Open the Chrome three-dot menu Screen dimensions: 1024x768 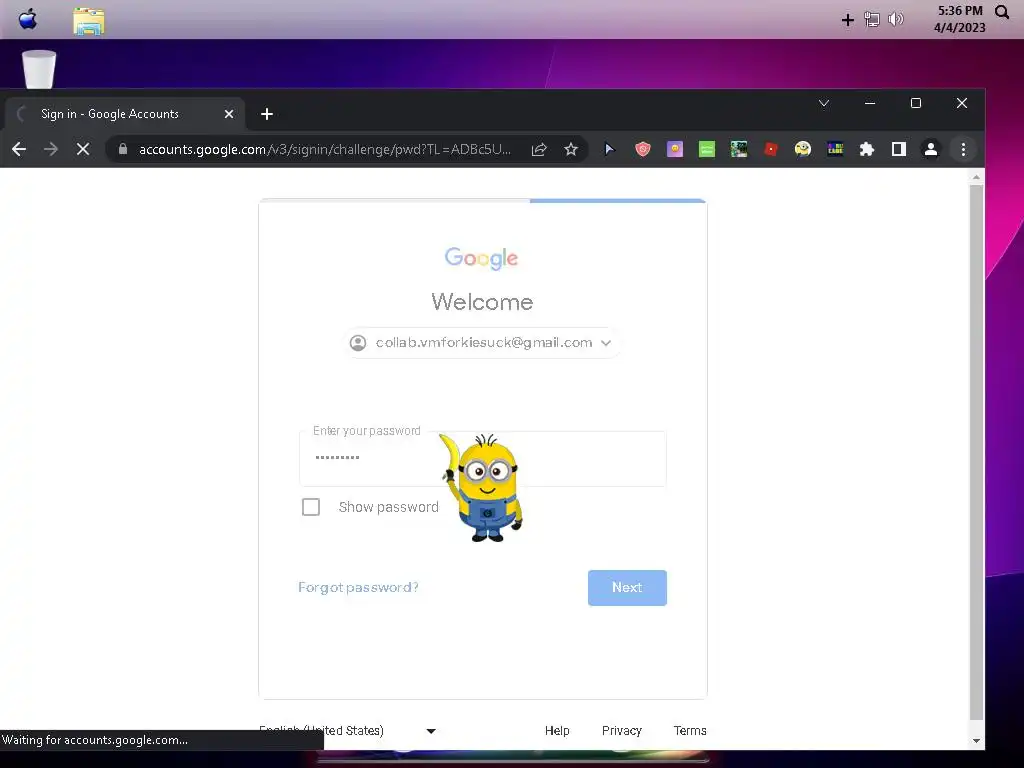963,150
